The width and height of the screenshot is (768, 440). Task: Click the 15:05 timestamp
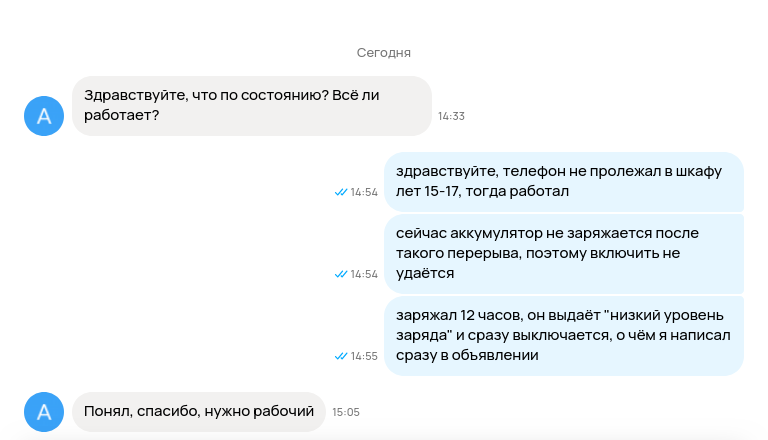tap(346, 412)
